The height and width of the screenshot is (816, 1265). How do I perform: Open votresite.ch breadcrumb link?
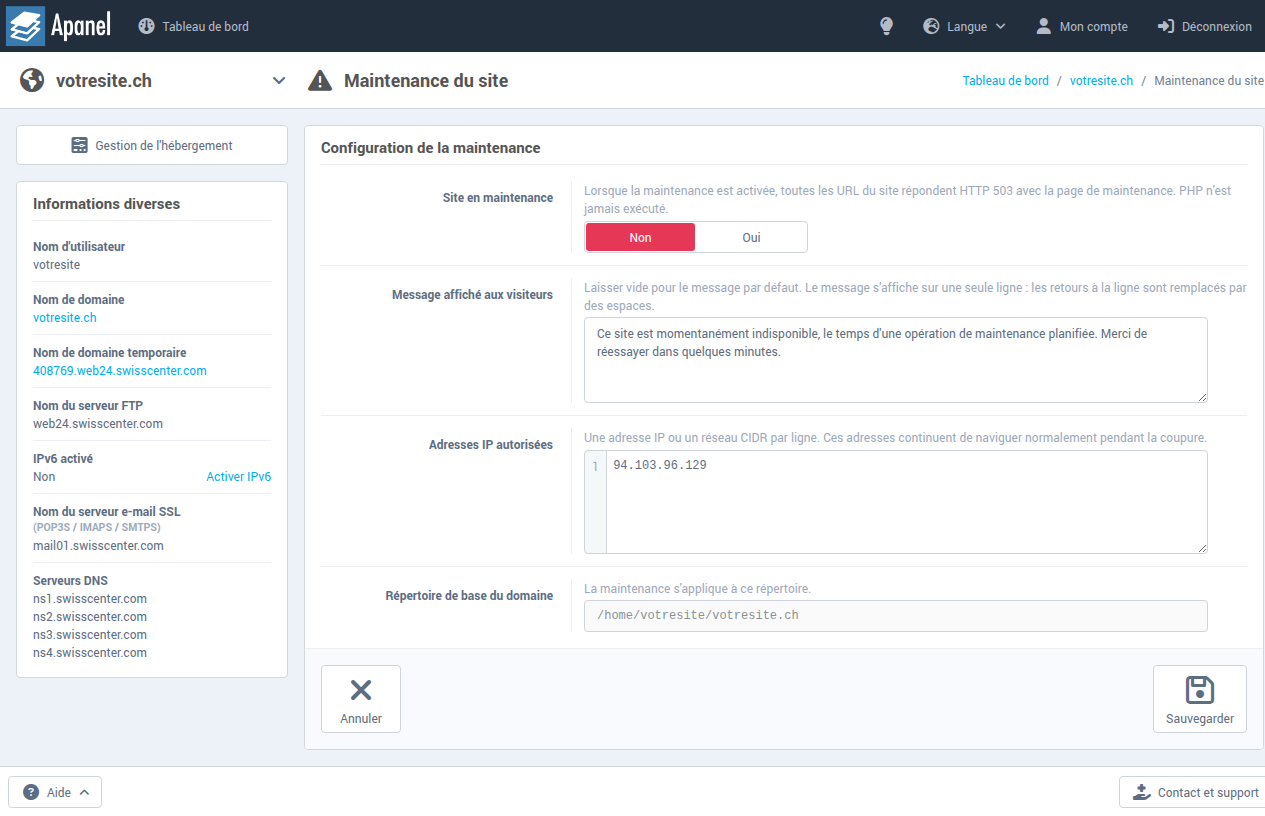(1101, 81)
